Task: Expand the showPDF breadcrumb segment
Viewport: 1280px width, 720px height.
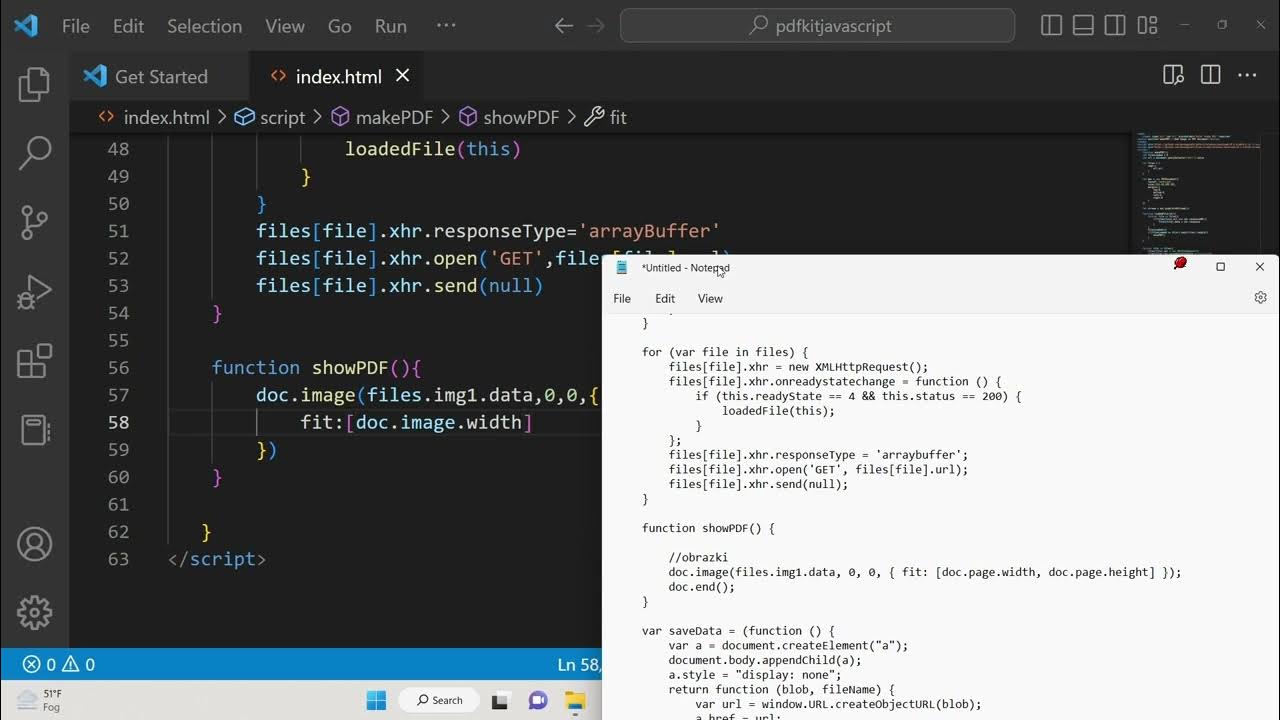Action: click(x=509, y=117)
